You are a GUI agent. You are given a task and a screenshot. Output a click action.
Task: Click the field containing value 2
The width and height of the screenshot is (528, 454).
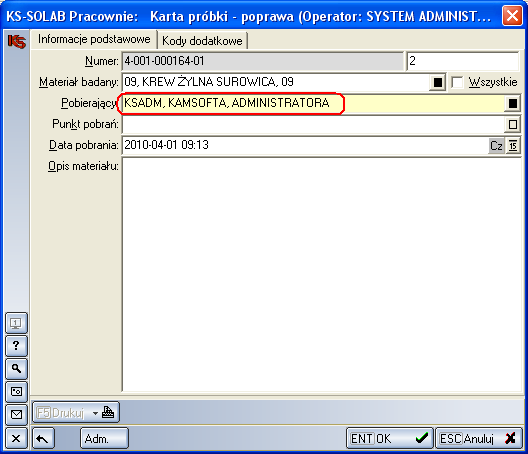[x=463, y=61]
